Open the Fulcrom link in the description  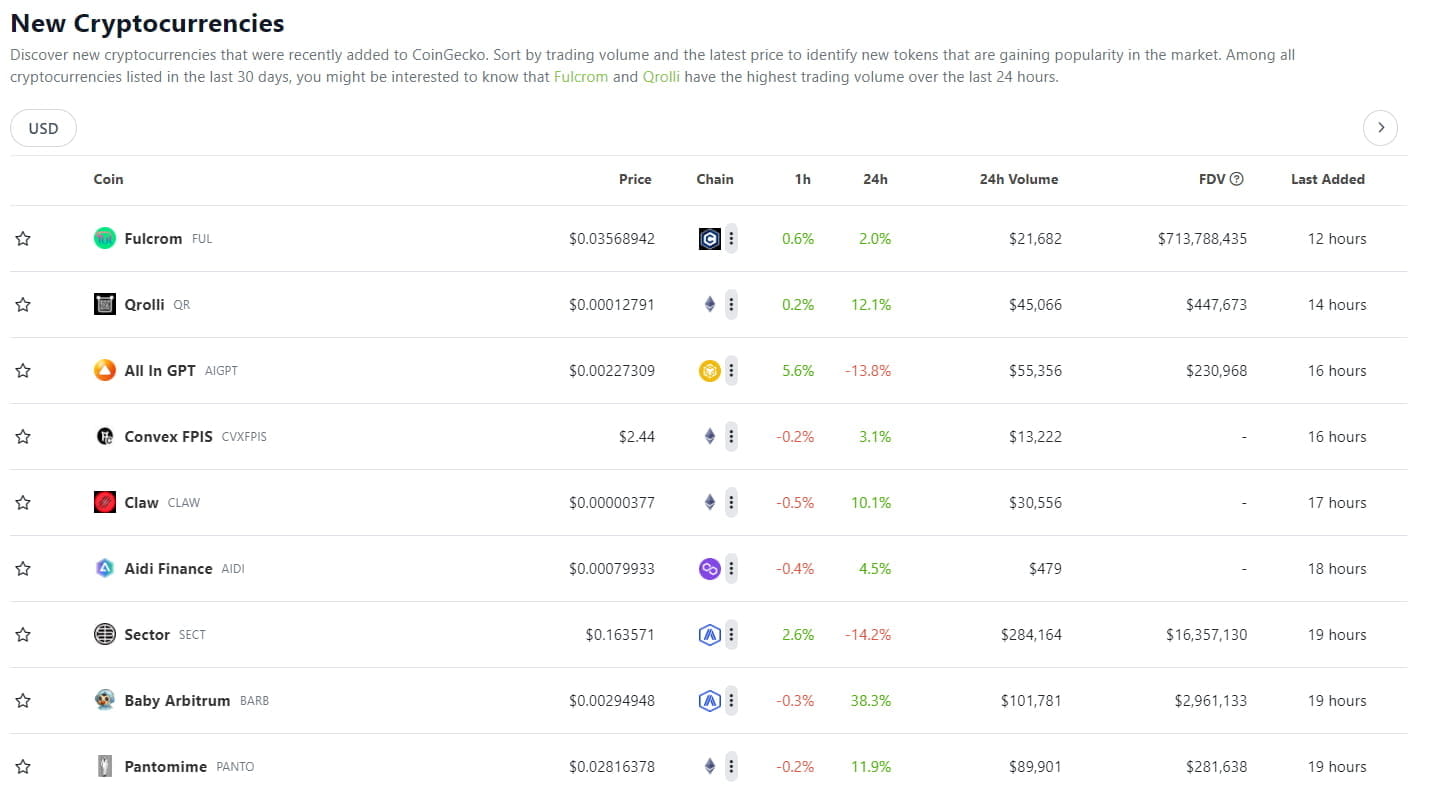(580, 76)
